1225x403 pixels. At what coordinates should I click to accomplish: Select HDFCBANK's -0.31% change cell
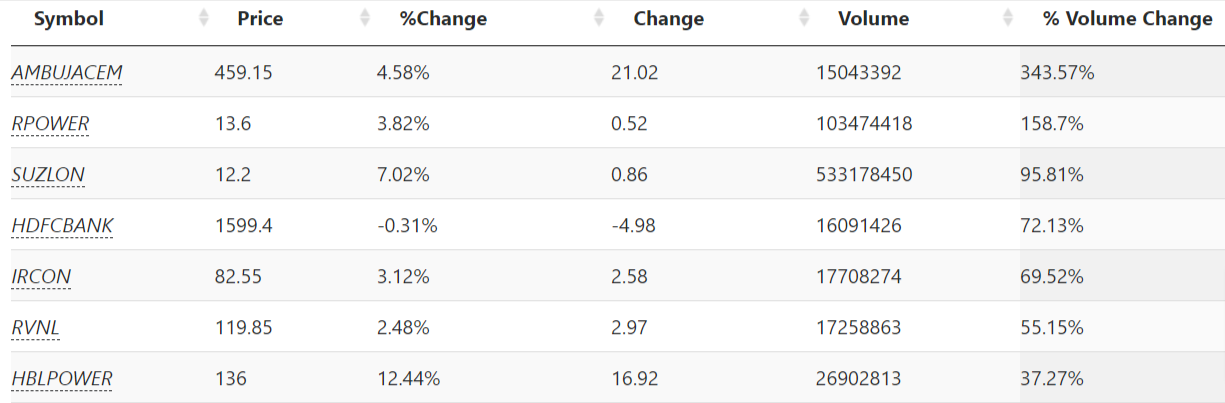tap(407, 226)
